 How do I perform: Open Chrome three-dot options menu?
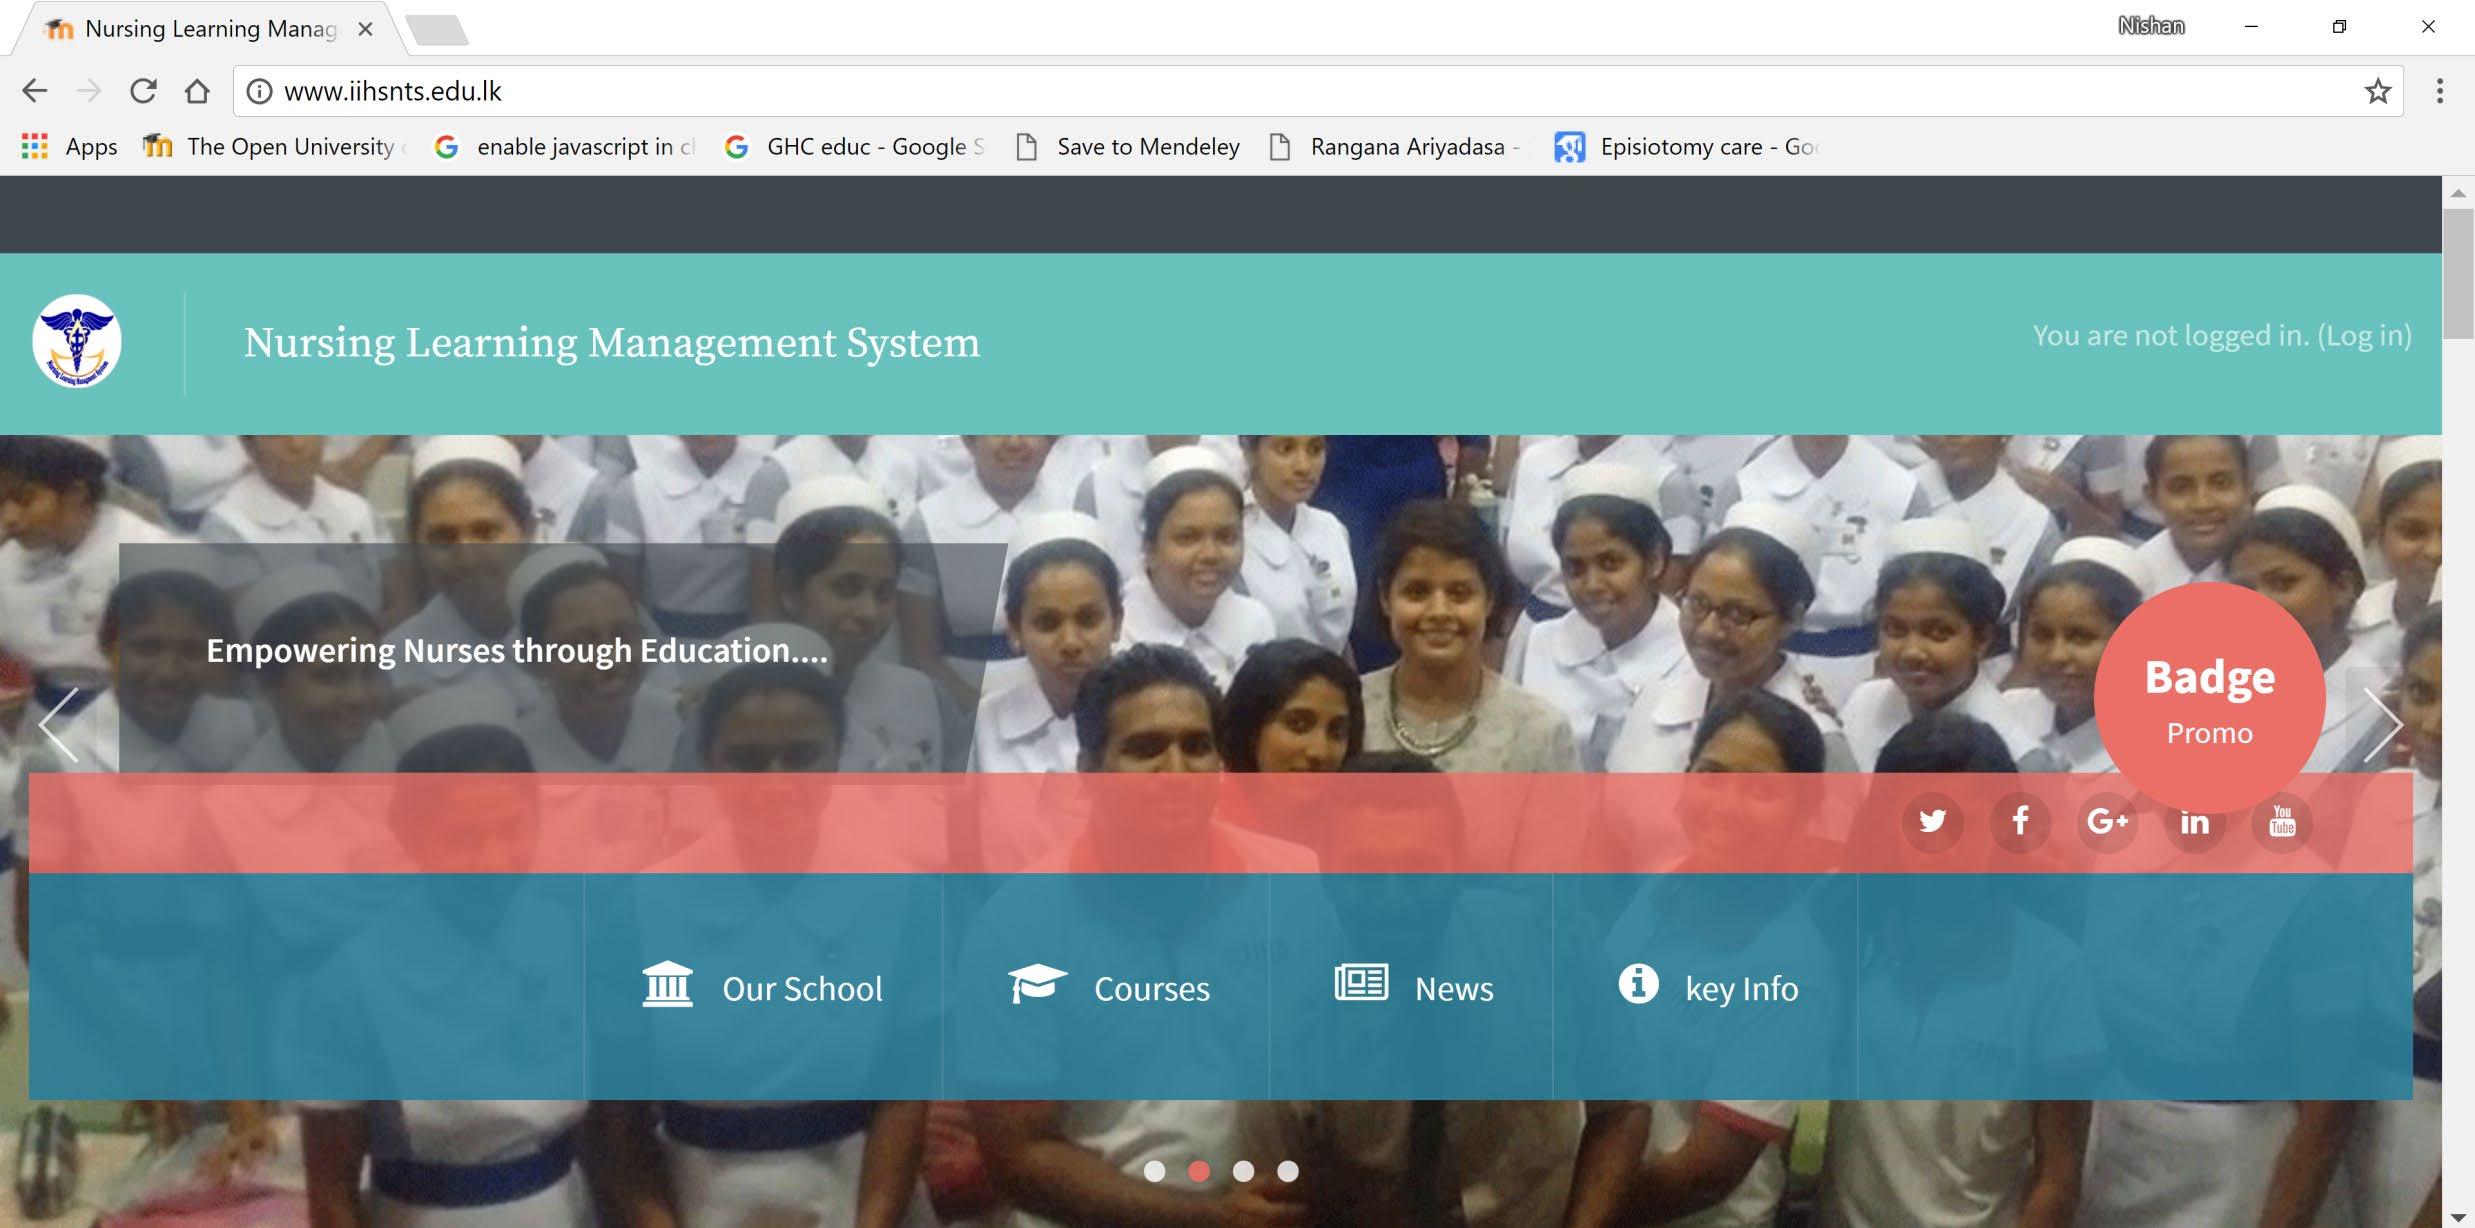(2439, 91)
